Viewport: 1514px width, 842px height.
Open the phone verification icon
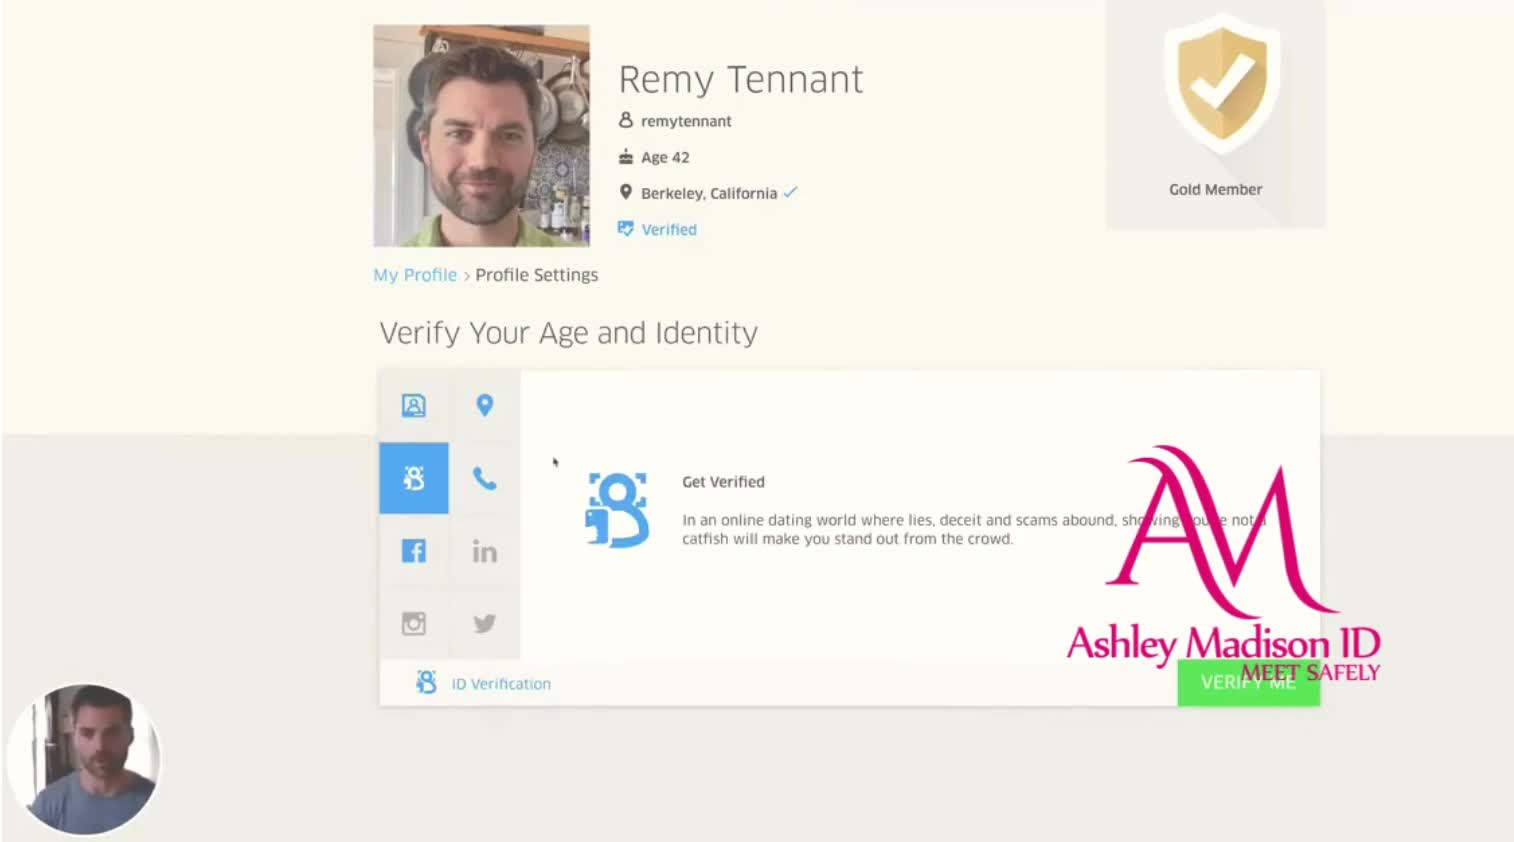pyautogui.click(x=484, y=478)
